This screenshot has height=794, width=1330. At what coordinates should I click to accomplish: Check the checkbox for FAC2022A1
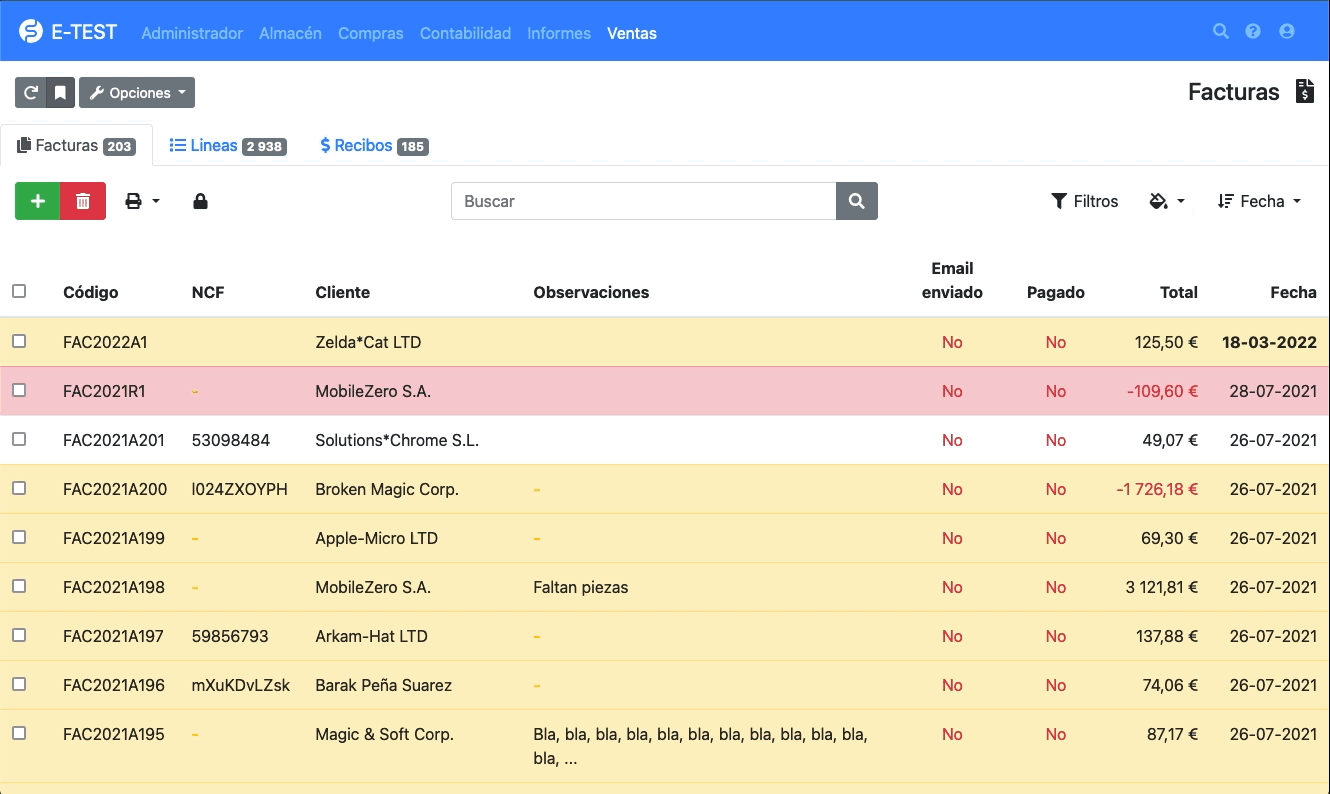click(x=18, y=341)
